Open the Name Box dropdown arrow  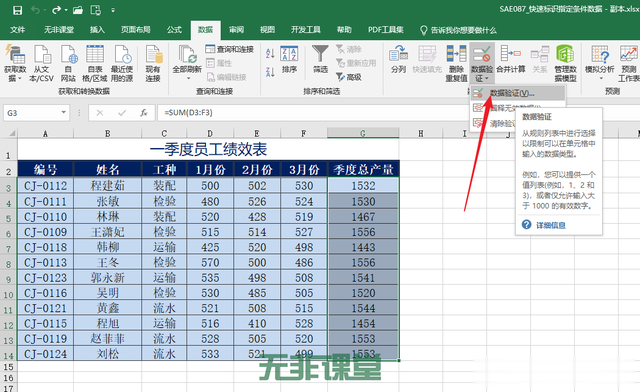coord(64,112)
